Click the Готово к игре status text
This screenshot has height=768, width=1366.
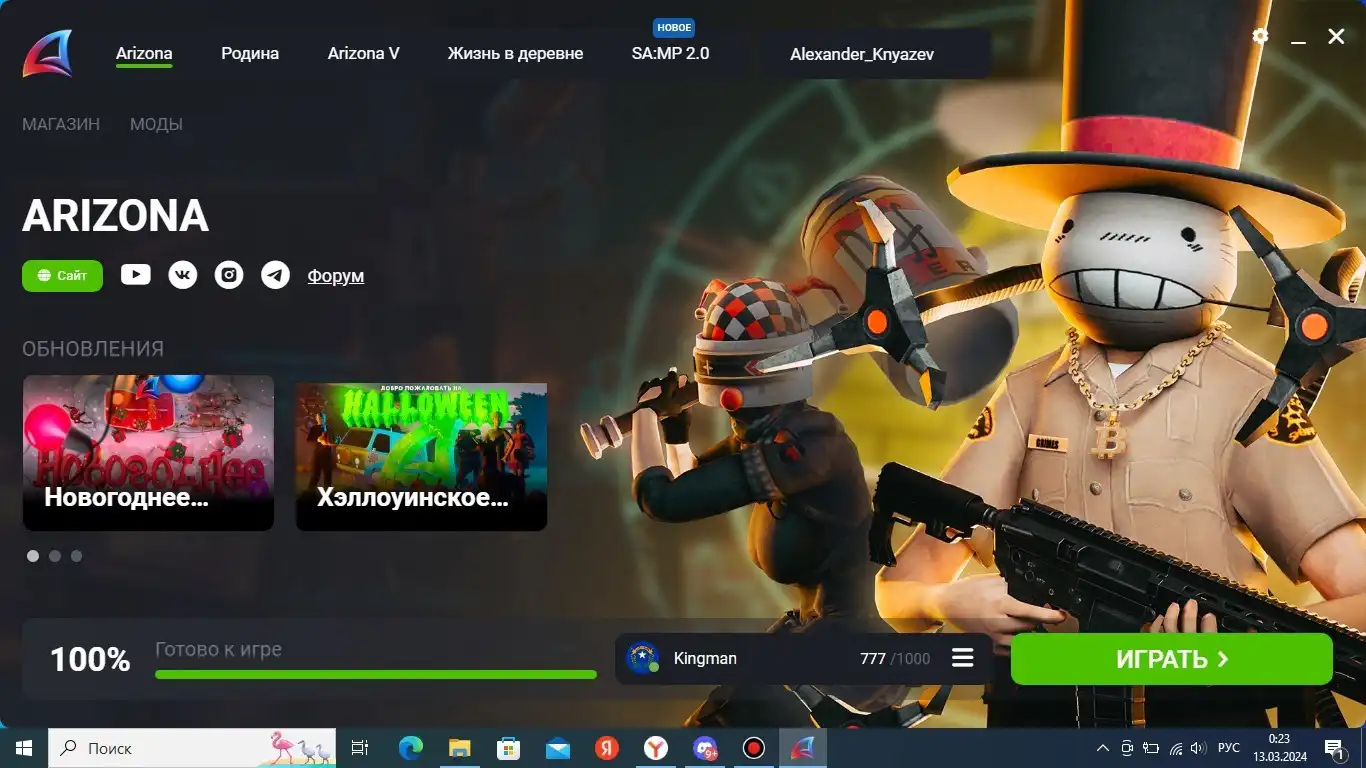[218, 649]
